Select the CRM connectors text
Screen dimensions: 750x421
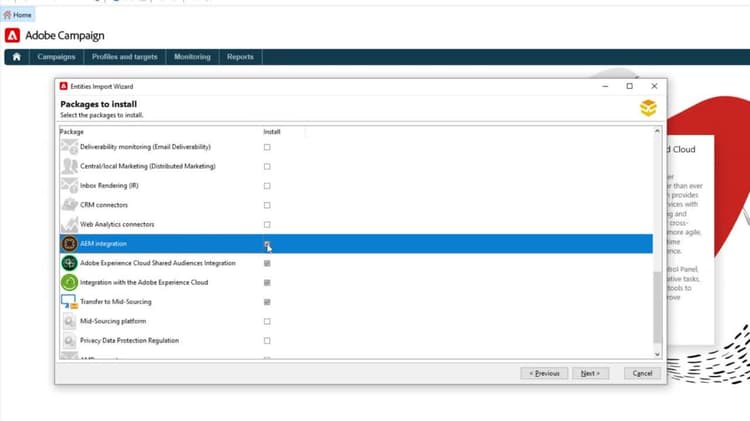tap(104, 205)
